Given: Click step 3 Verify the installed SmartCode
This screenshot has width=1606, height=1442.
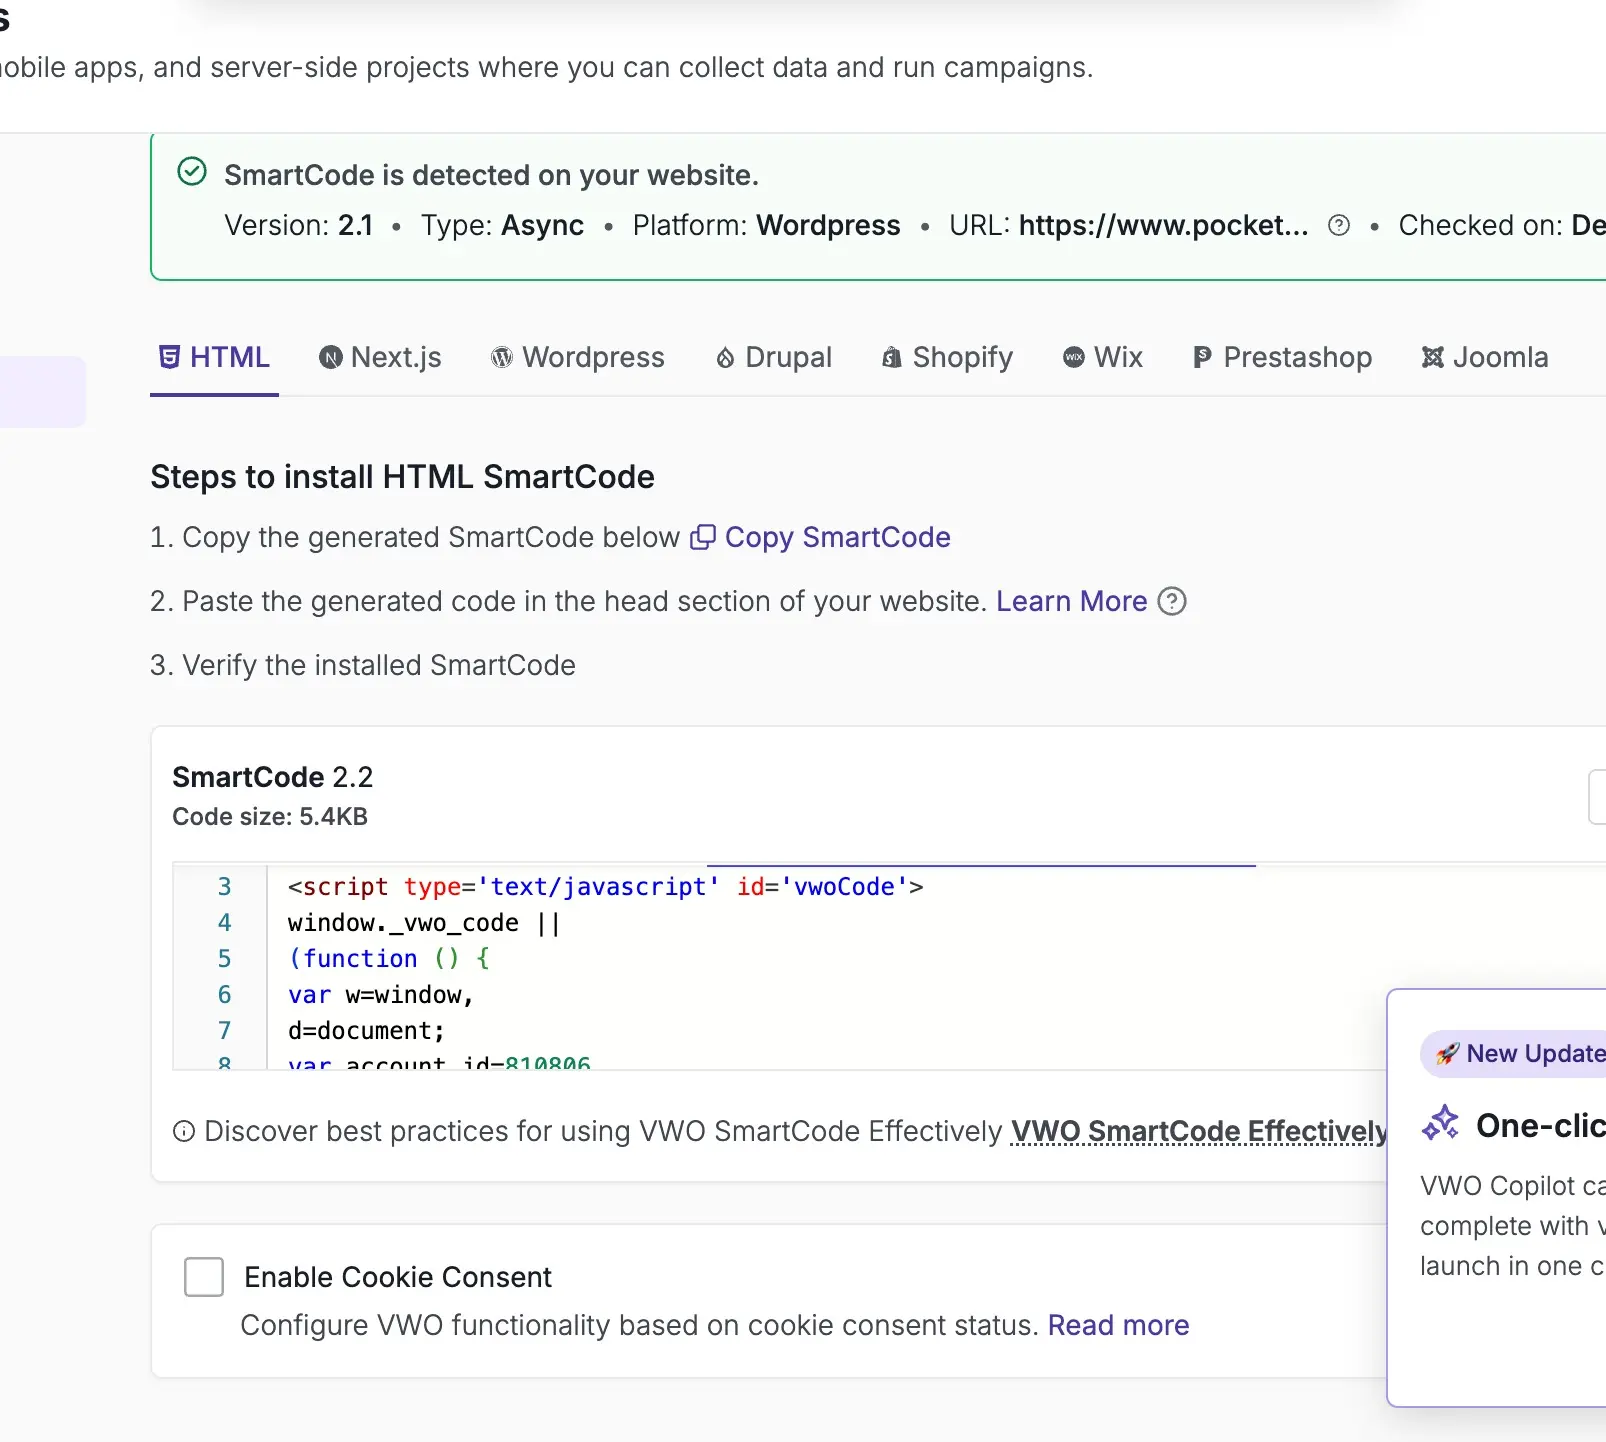Looking at the screenshot, I should point(363,665).
